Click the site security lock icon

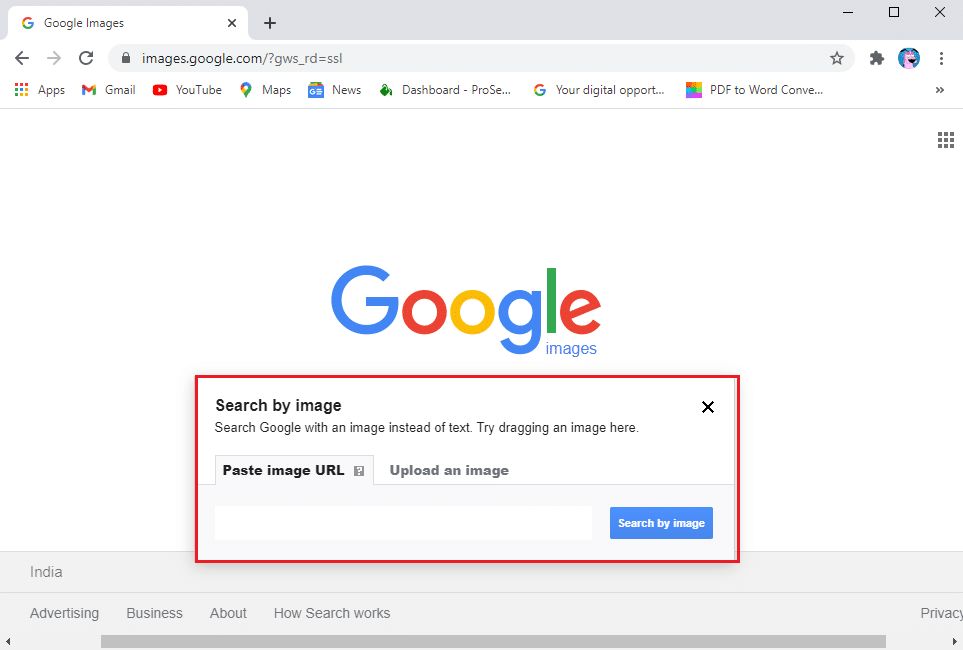tap(125, 58)
